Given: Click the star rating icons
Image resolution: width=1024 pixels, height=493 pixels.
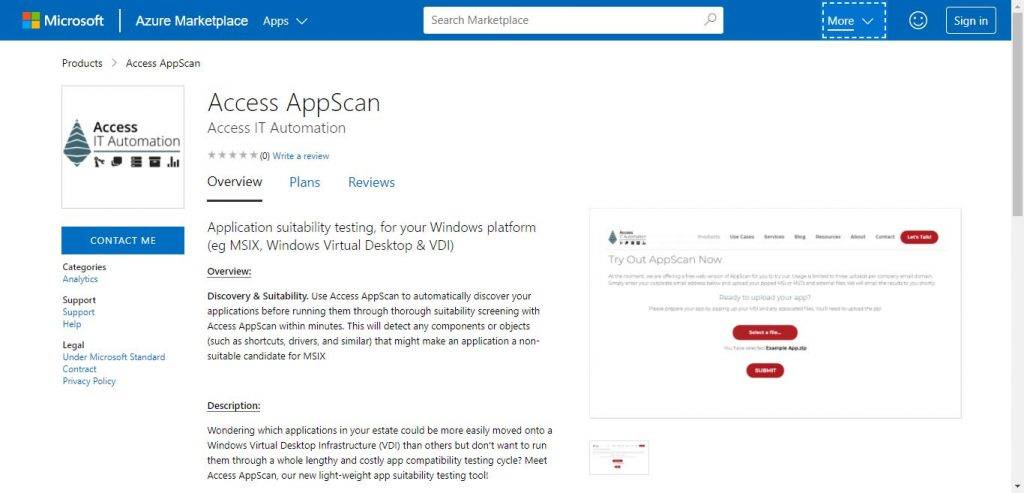Looking at the screenshot, I should (232, 155).
